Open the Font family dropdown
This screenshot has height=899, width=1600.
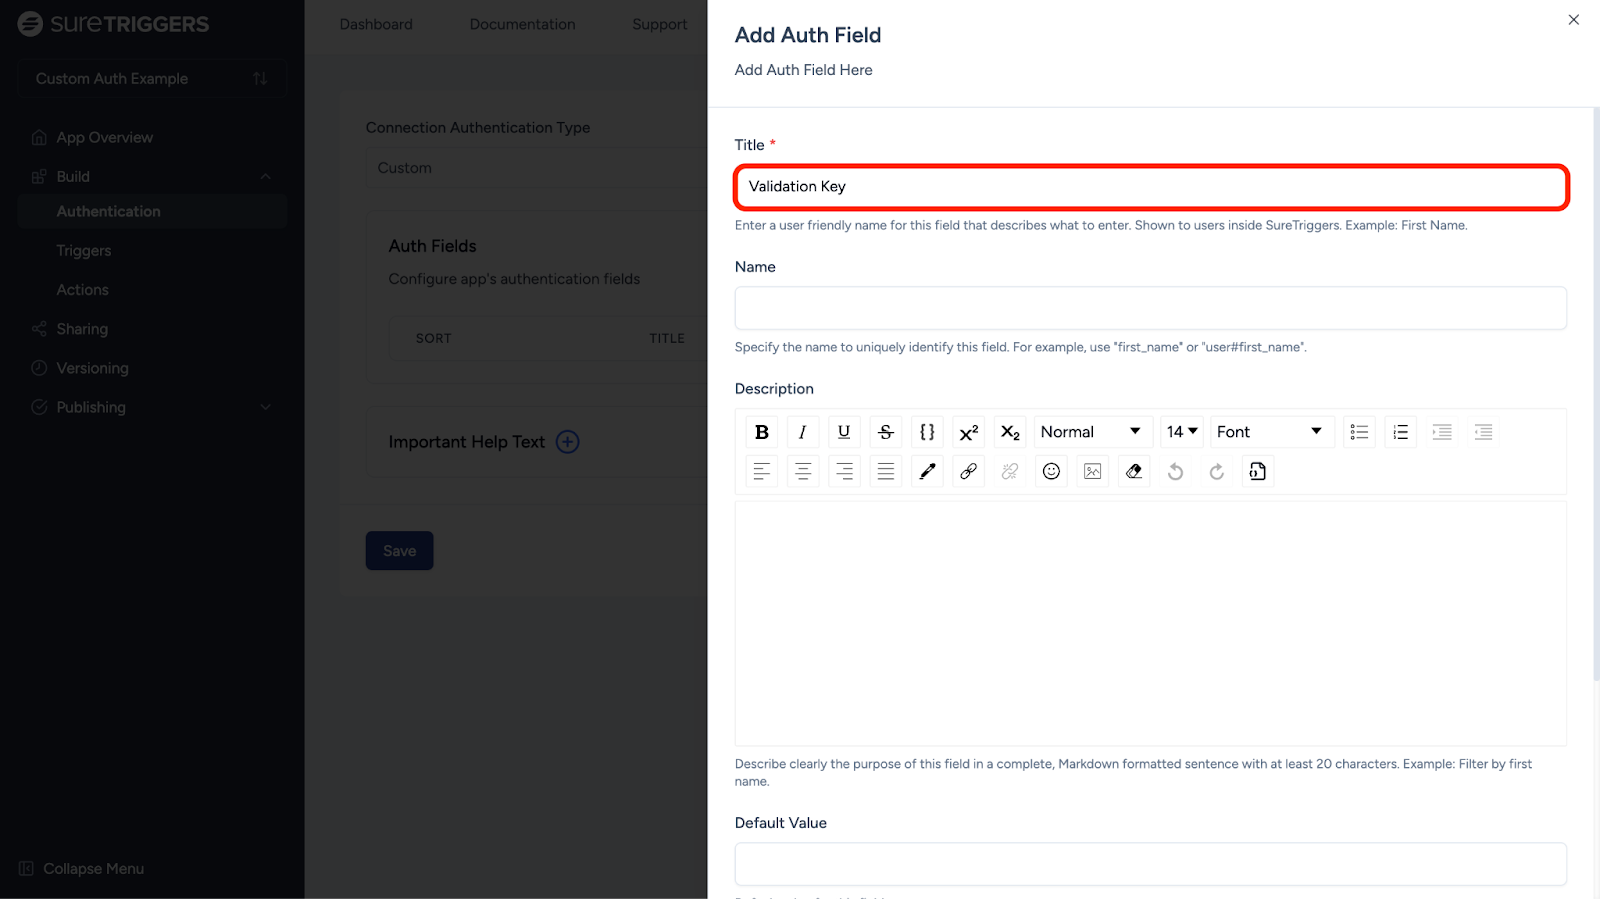(x=1270, y=432)
